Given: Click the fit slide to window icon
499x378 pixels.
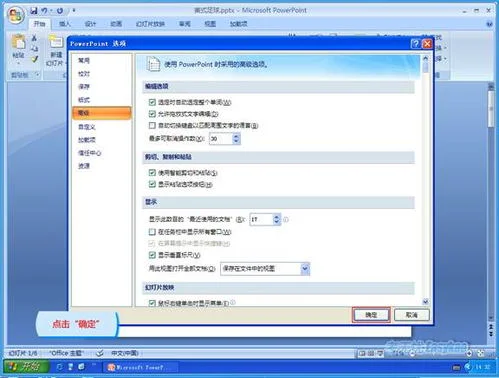Looking at the screenshot, I should pos(481,353).
